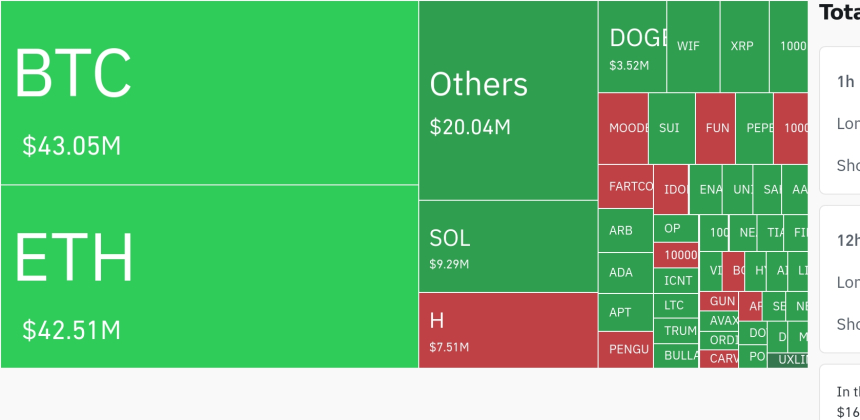Select the red H $7.51M tile
Image resolution: width=860 pixels, height=420 pixels.
pyautogui.click(x=508, y=330)
